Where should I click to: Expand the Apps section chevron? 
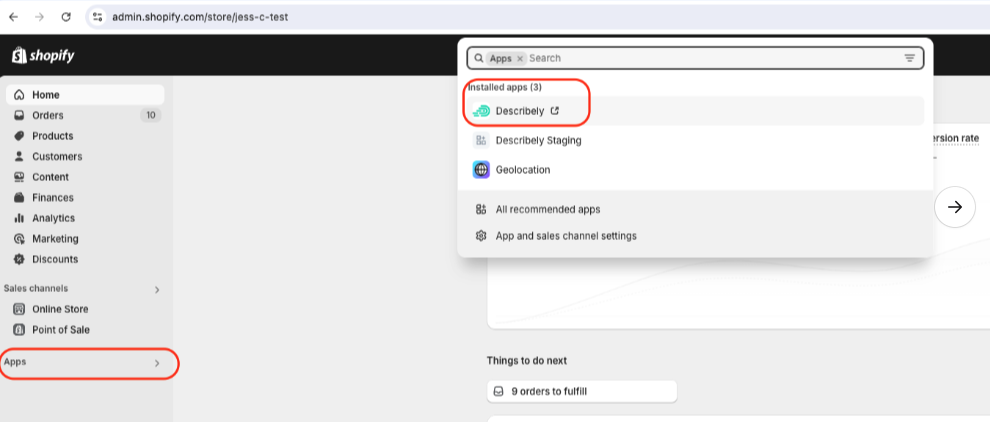click(x=157, y=363)
